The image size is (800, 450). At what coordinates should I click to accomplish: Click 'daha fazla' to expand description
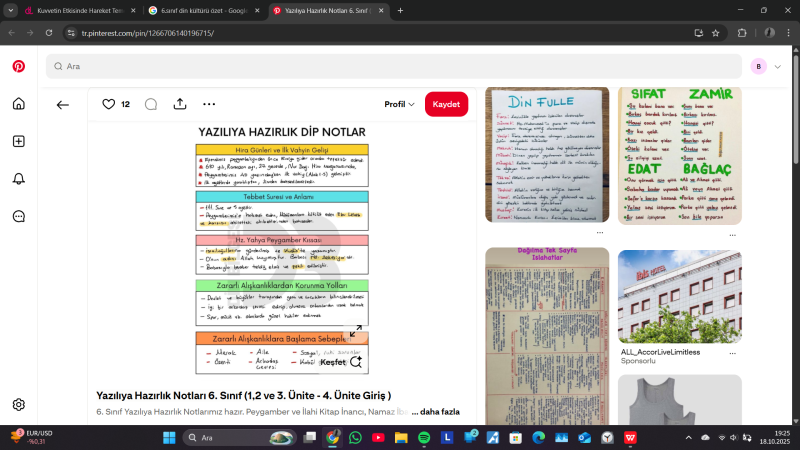(439, 411)
